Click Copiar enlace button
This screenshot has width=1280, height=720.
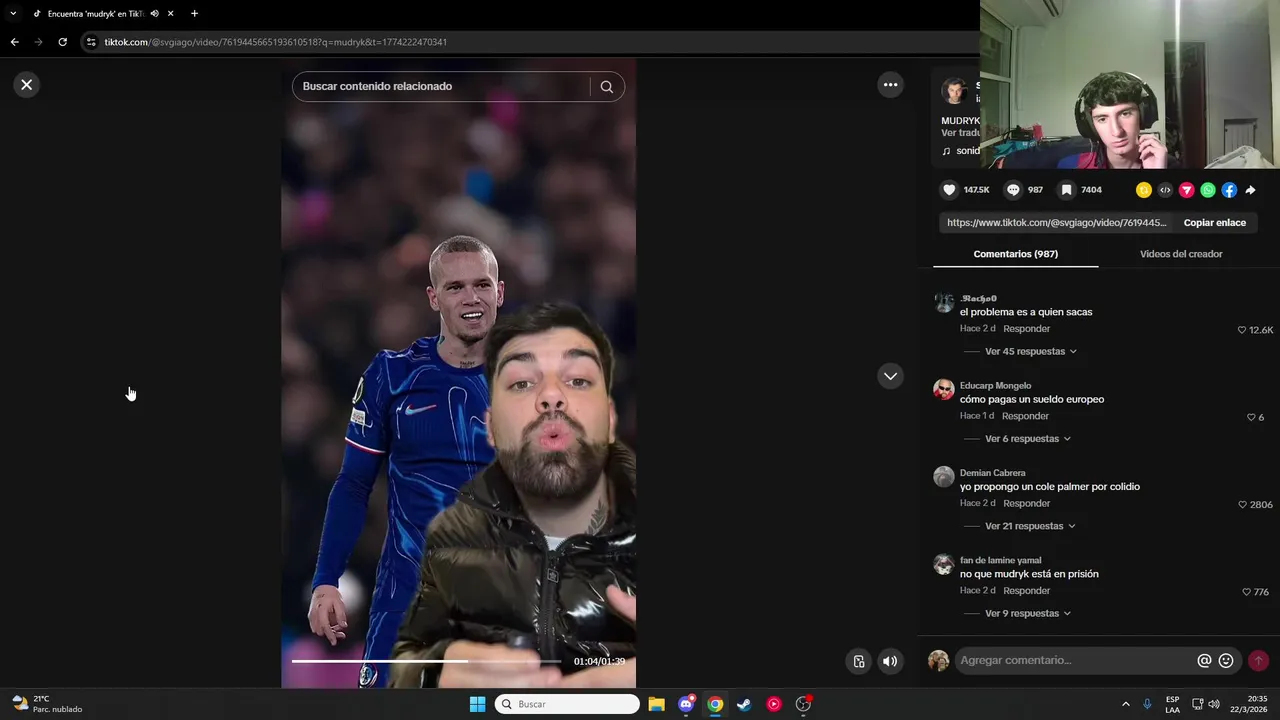tap(1215, 223)
